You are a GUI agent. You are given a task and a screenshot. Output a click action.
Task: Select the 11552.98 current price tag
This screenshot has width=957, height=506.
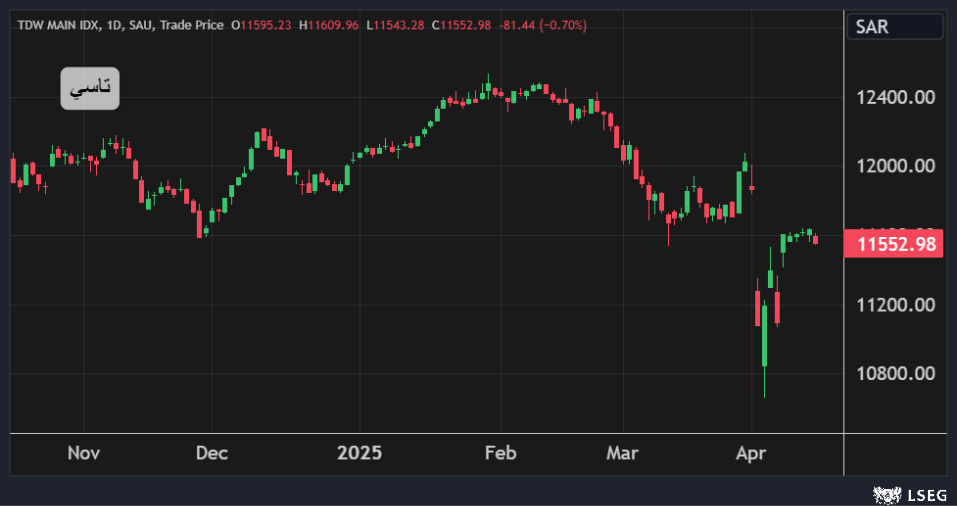(x=894, y=243)
